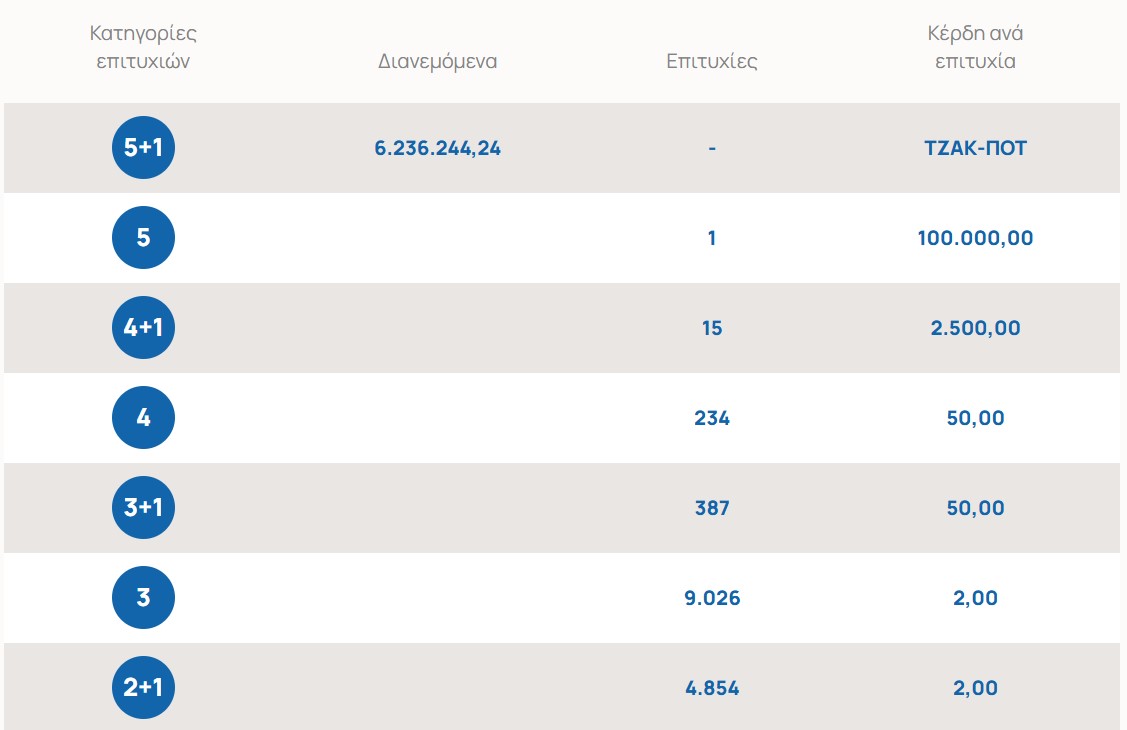Click the 4.854 winners count
The width and height of the screenshot is (1127, 730).
(x=712, y=688)
